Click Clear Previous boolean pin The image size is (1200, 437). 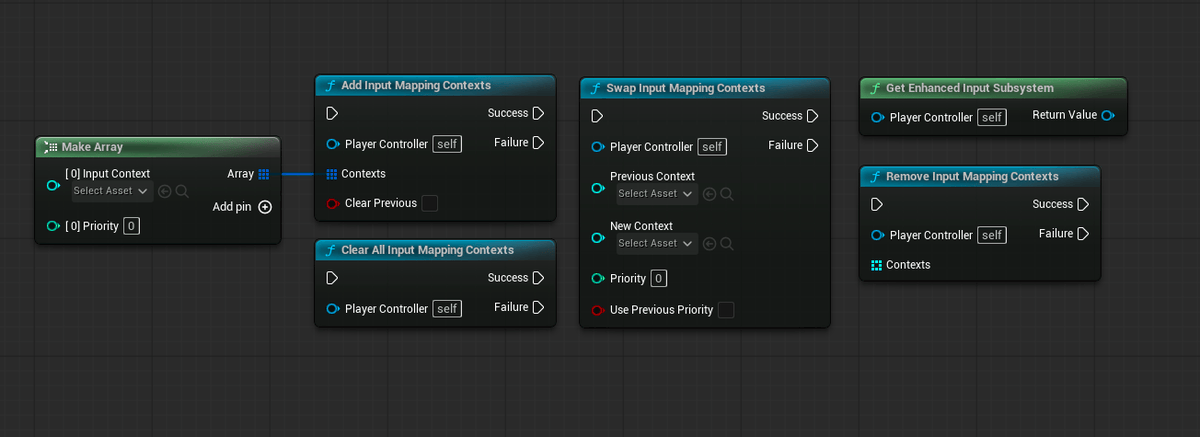point(333,204)
